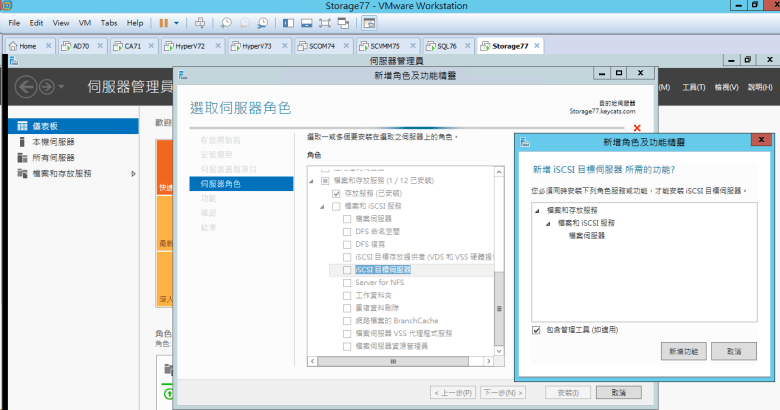Click the snapshot manager icon

(264, 22)
